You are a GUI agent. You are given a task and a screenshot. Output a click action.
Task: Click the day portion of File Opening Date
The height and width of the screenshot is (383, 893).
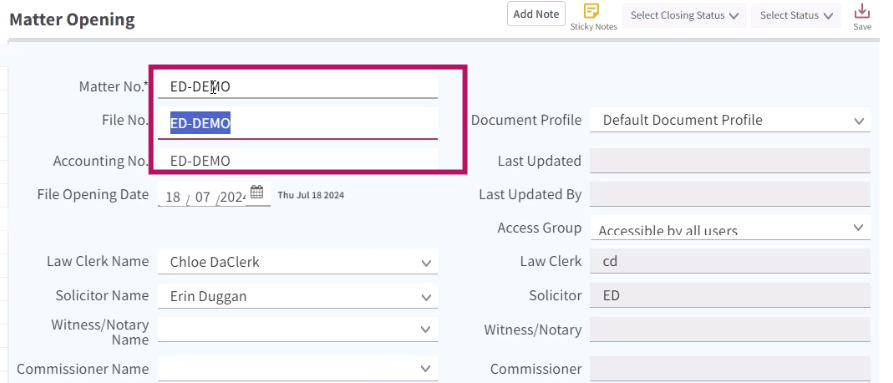173,197
